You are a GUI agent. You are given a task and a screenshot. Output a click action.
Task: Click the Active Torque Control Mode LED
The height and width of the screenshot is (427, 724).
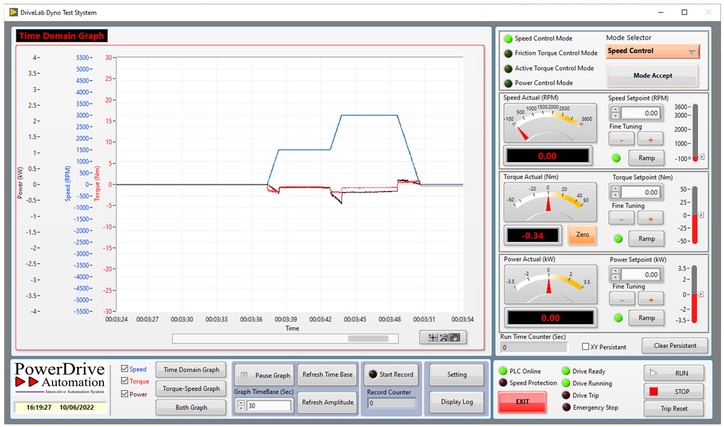point(508,69)
